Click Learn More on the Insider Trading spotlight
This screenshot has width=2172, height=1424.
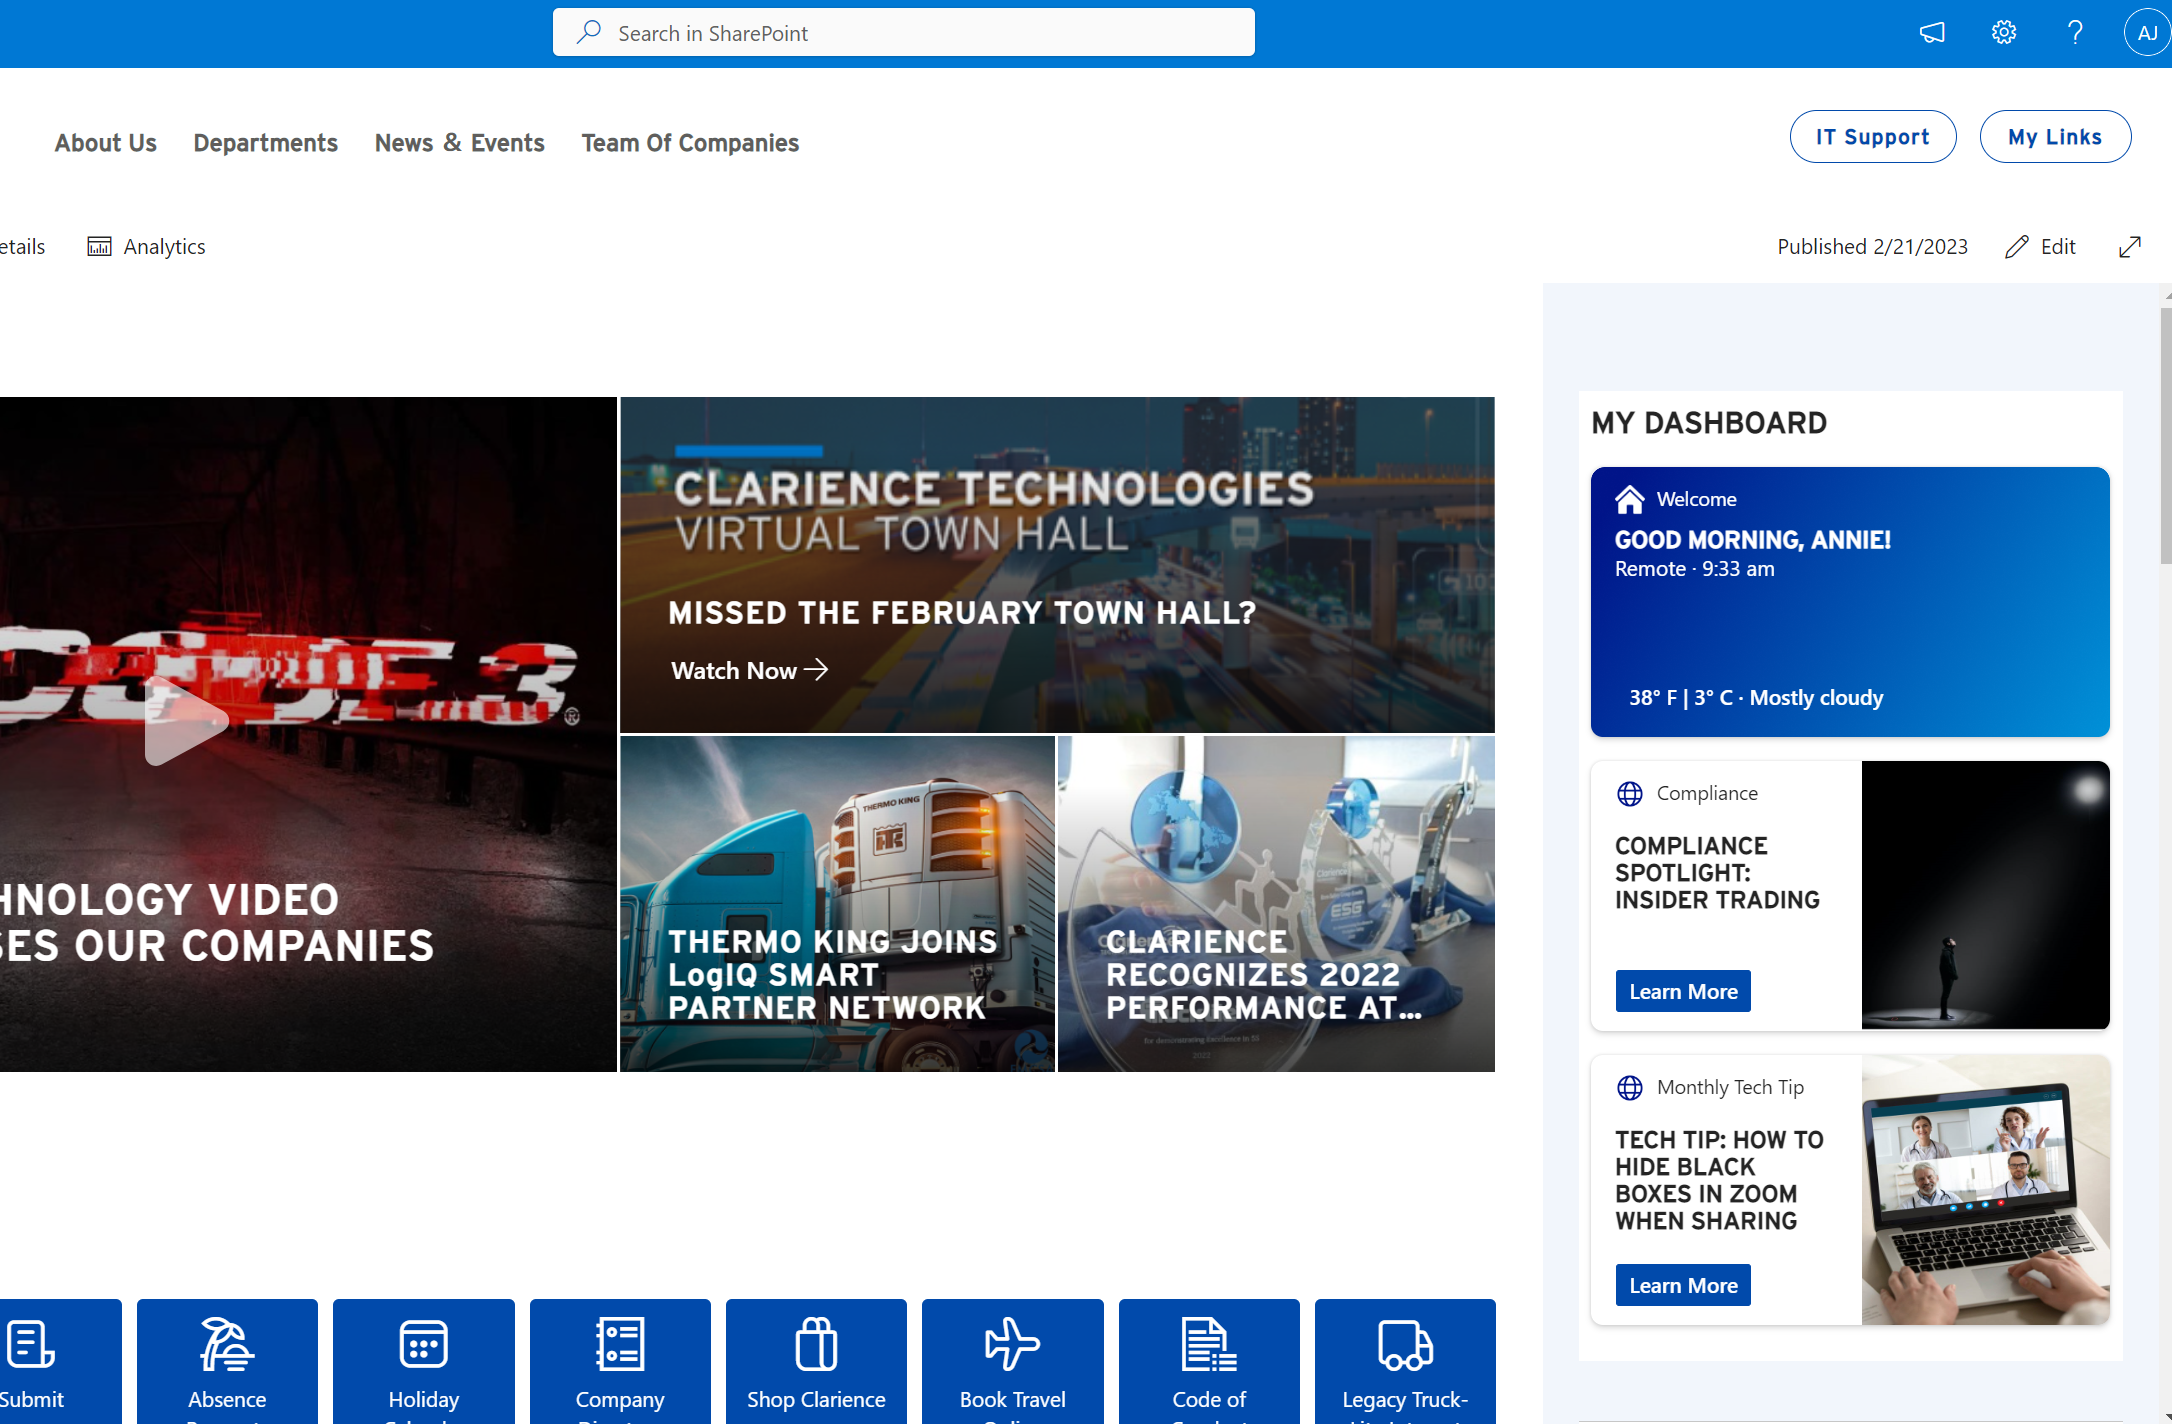pos(1682,990)
